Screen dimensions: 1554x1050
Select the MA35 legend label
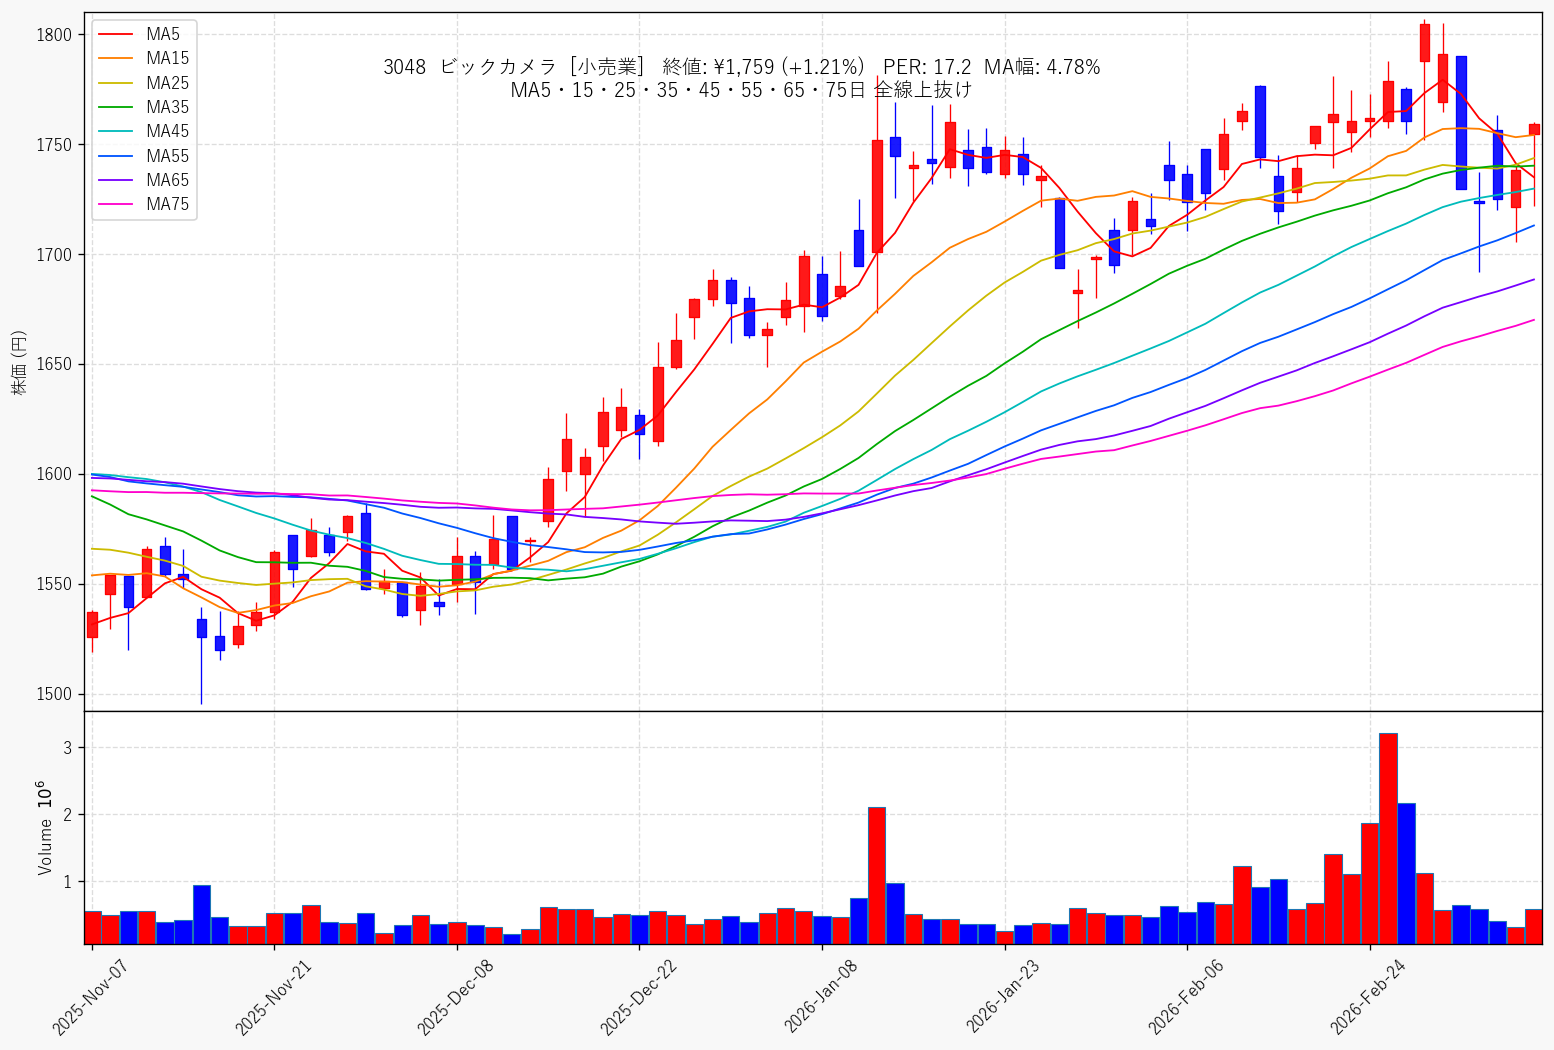(x=167, y=107)
